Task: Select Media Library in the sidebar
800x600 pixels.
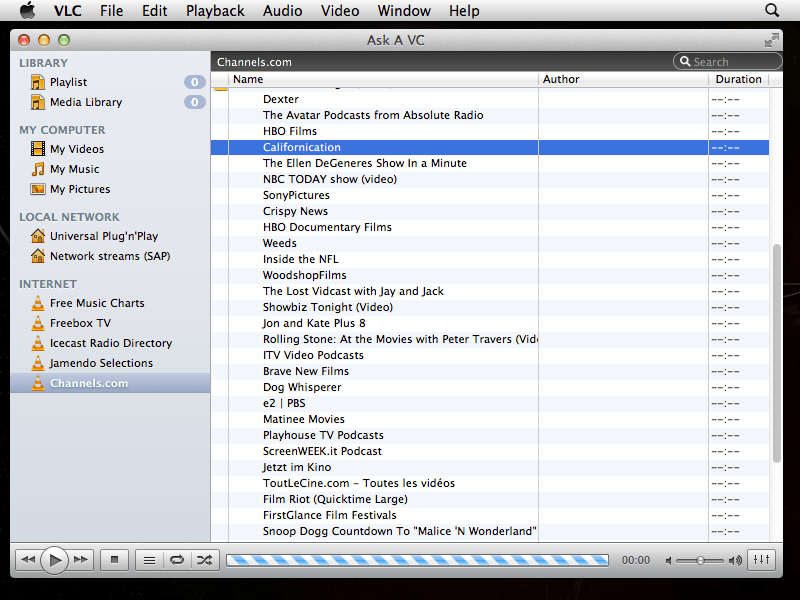Action: (110, 102)
